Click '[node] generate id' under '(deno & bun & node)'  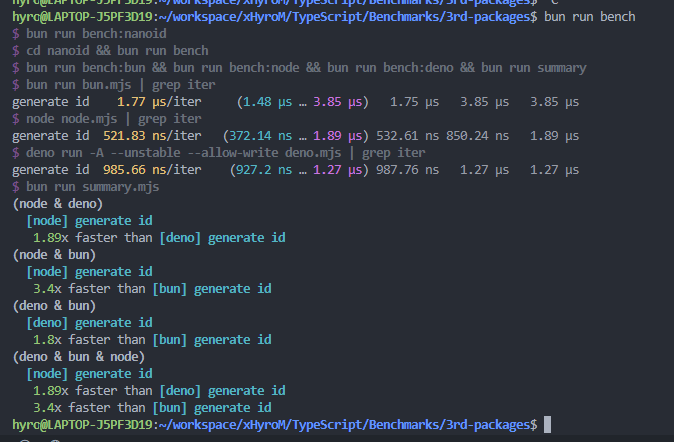click(x=89, y=374)
